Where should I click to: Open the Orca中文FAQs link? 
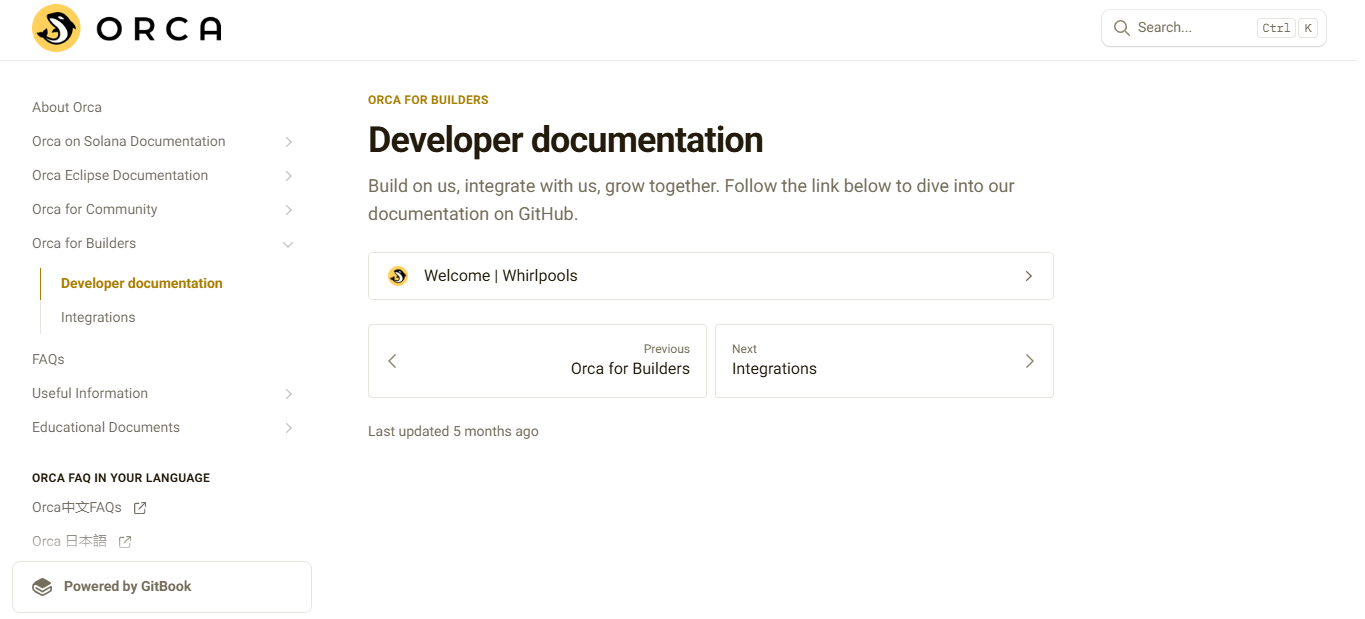[77, 507]
